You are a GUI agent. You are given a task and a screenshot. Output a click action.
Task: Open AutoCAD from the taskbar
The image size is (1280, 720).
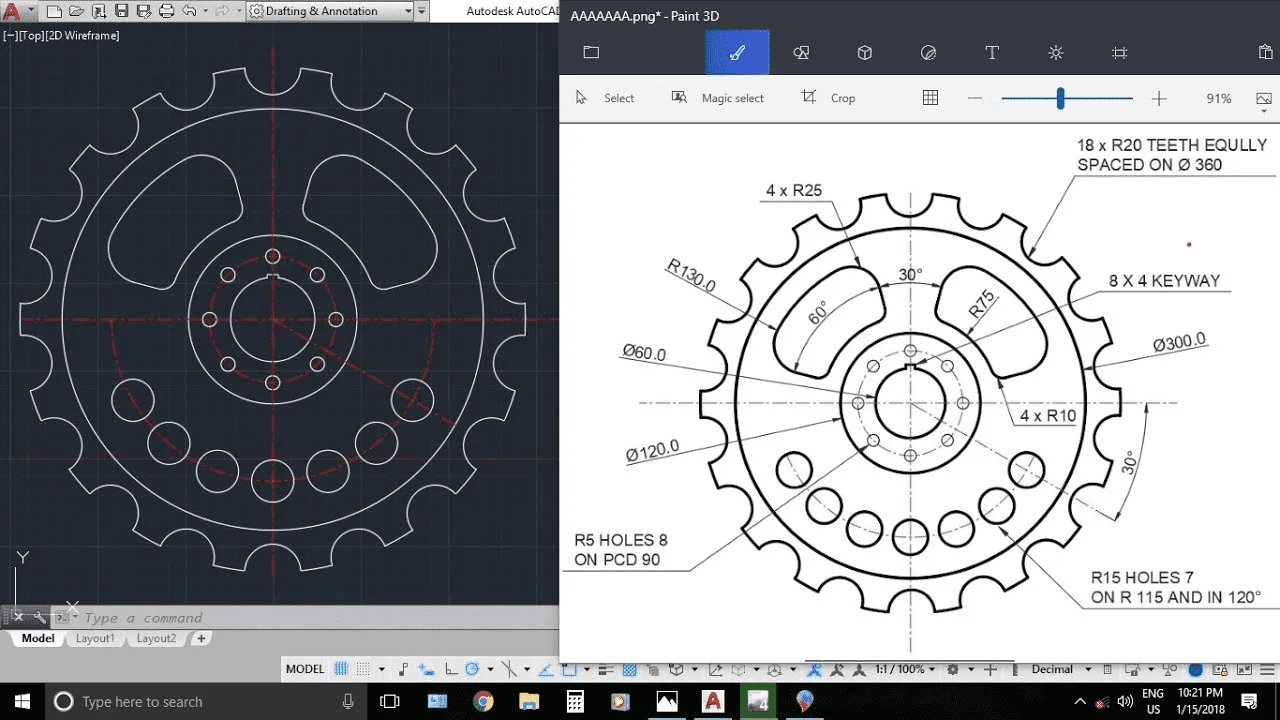click(x=712, y=701)
